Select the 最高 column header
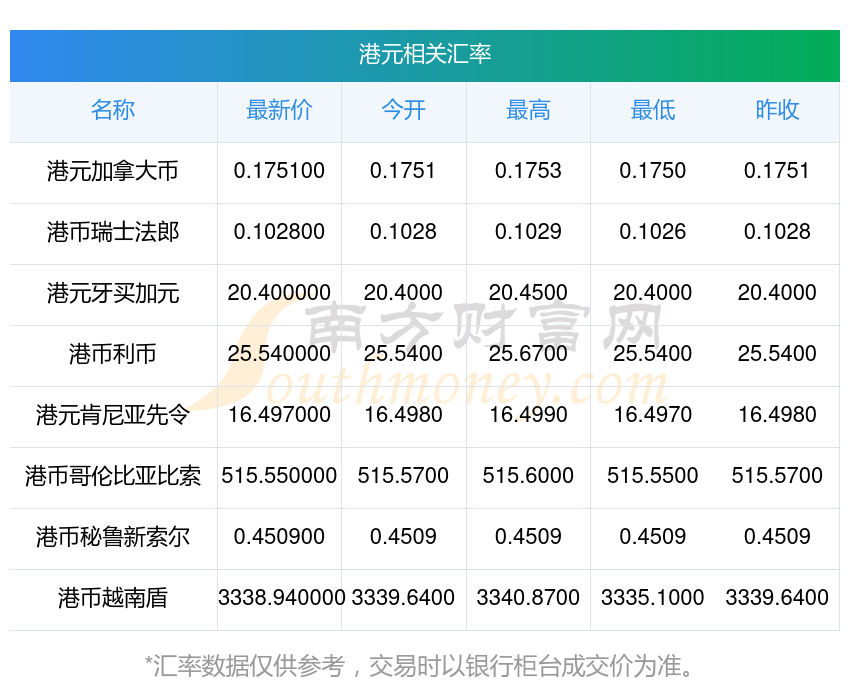 528,110
